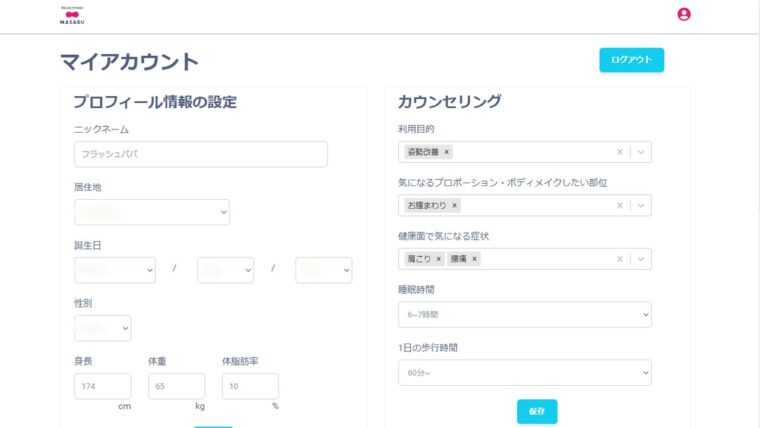Click the MASARU logo in header
Image resolution: width=760 pixels, height=428 pixels.
(74, 14)
